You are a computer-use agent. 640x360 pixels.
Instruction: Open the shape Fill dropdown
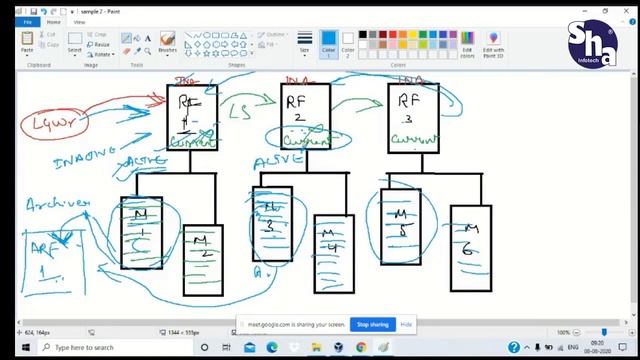269,44
